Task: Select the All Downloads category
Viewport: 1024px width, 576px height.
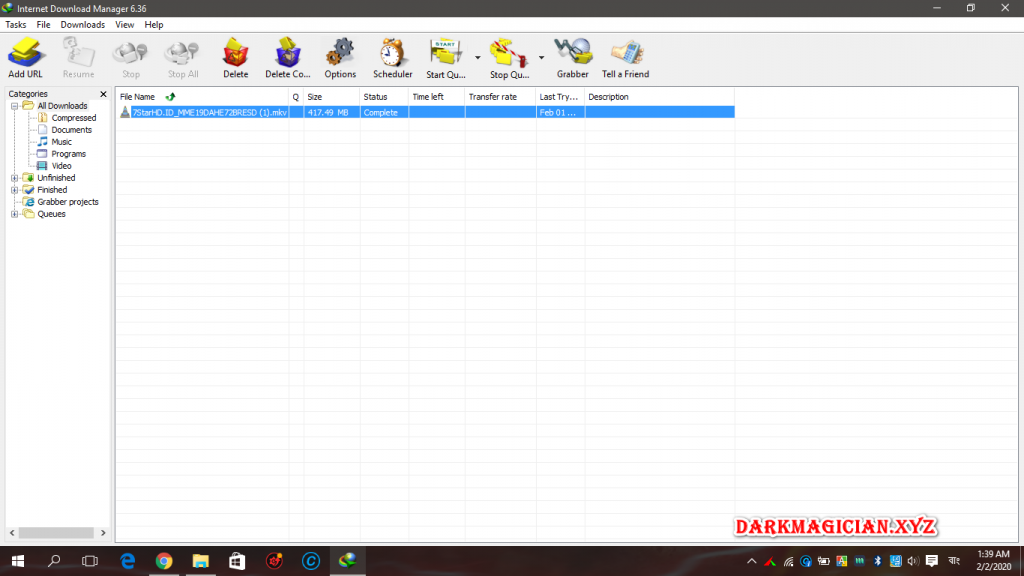Action: tap(62, 106)
